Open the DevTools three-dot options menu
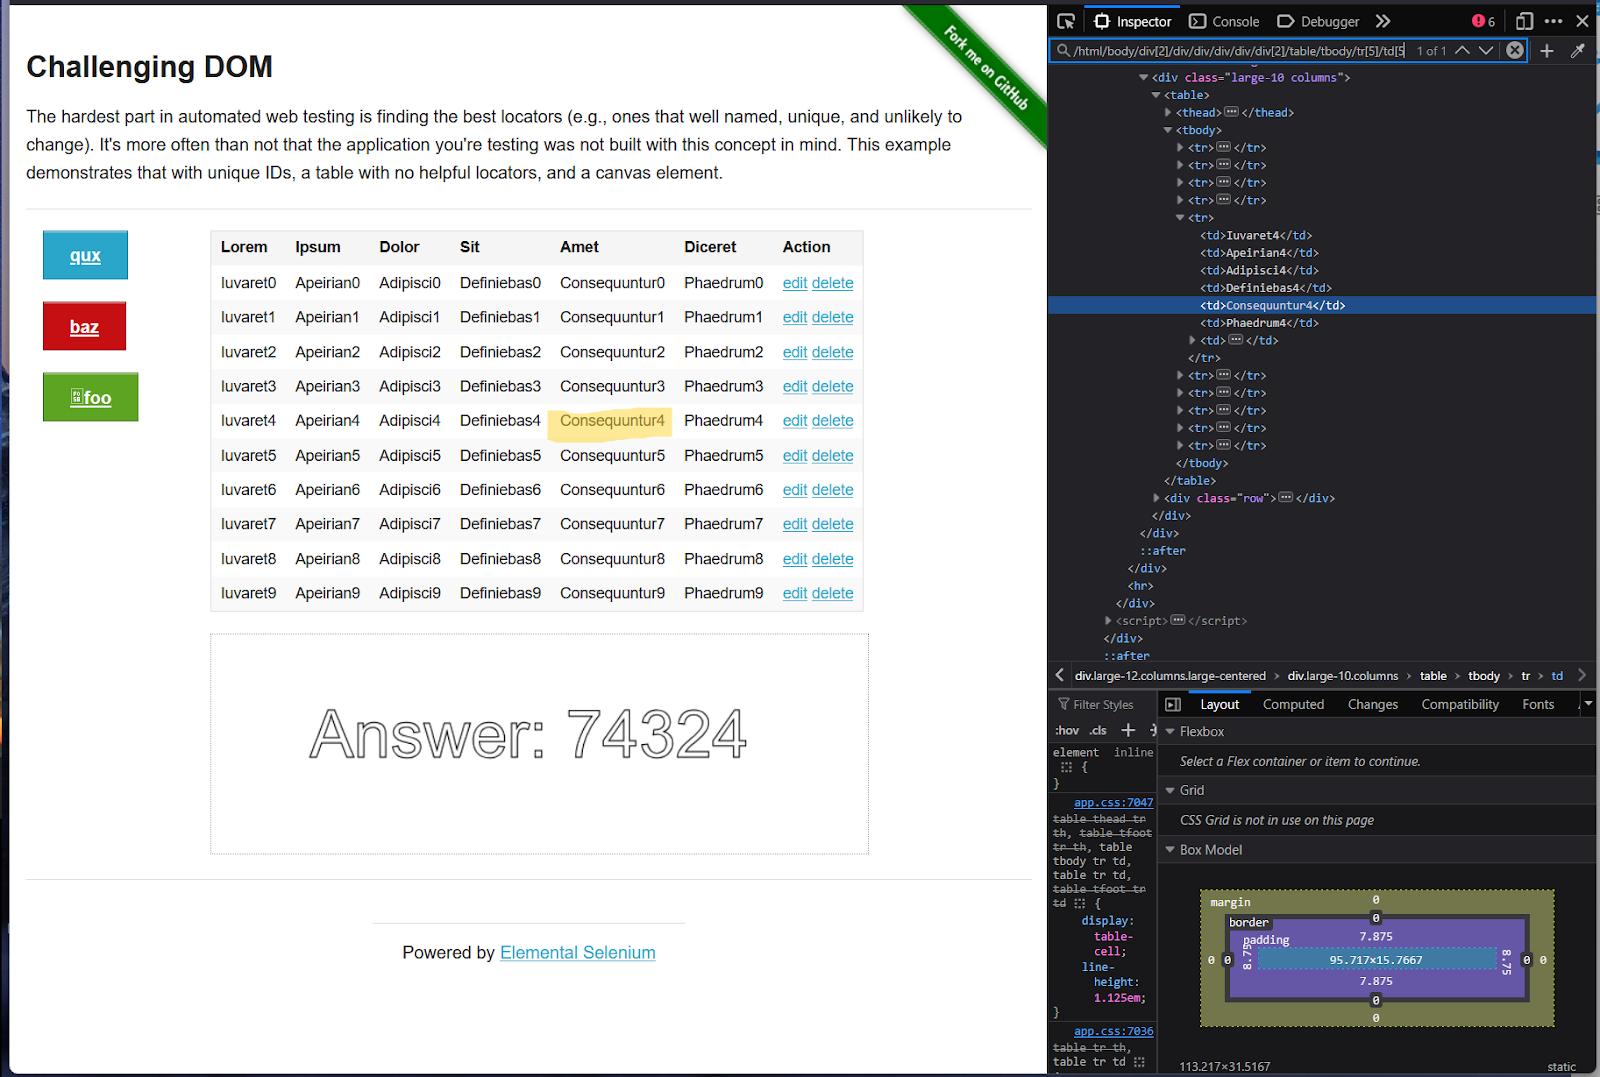The height and width of the screenshot is (1077, 1600). click(1553, 21)
